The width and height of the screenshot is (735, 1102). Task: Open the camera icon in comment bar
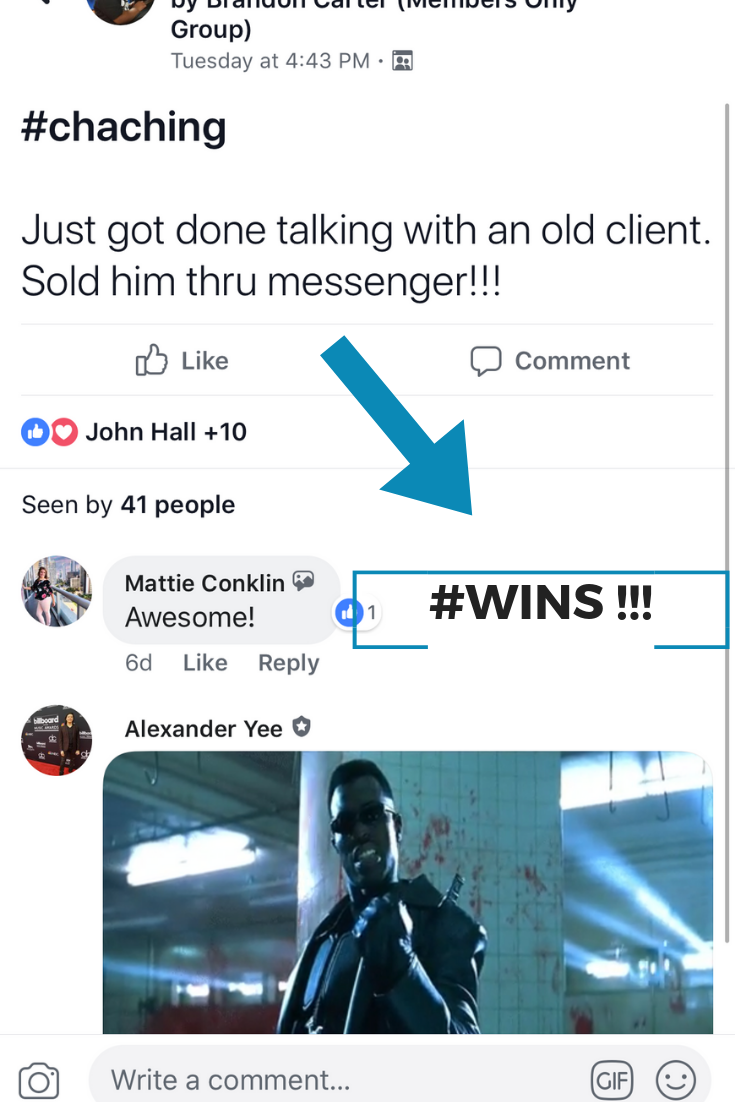tap(39, 1080)
